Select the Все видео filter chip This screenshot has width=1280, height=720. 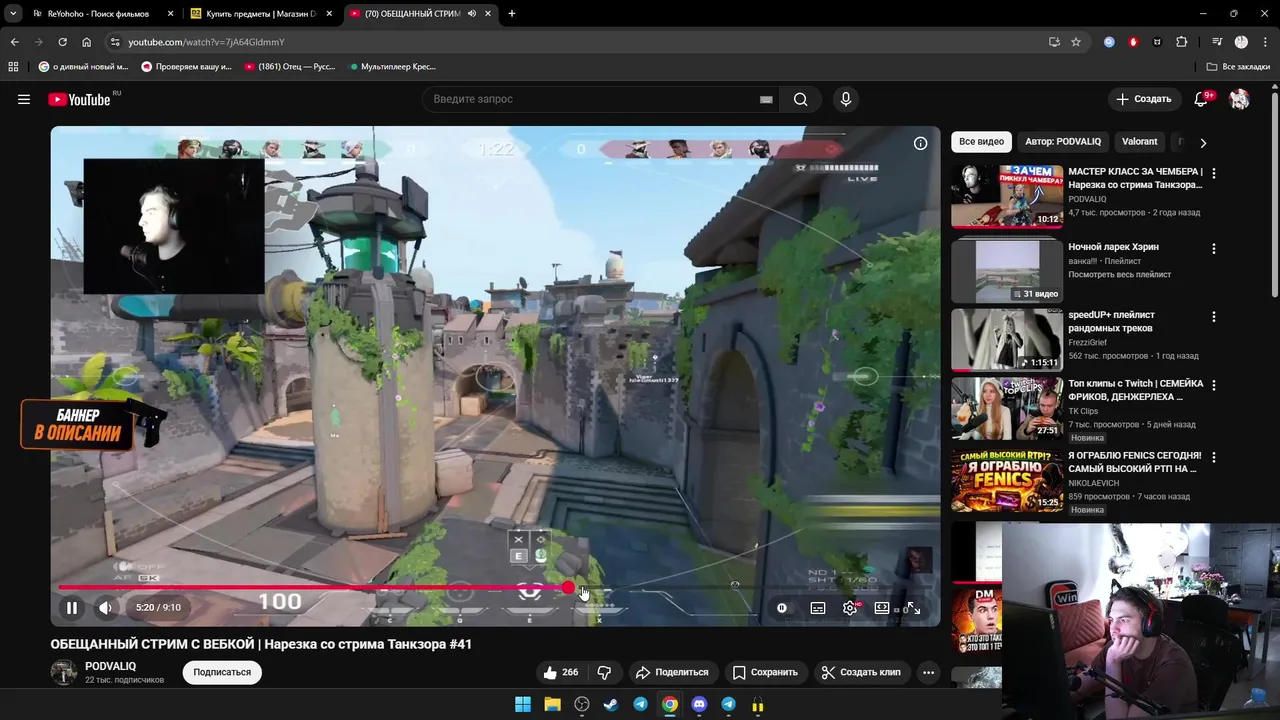(x=981, y=142)
